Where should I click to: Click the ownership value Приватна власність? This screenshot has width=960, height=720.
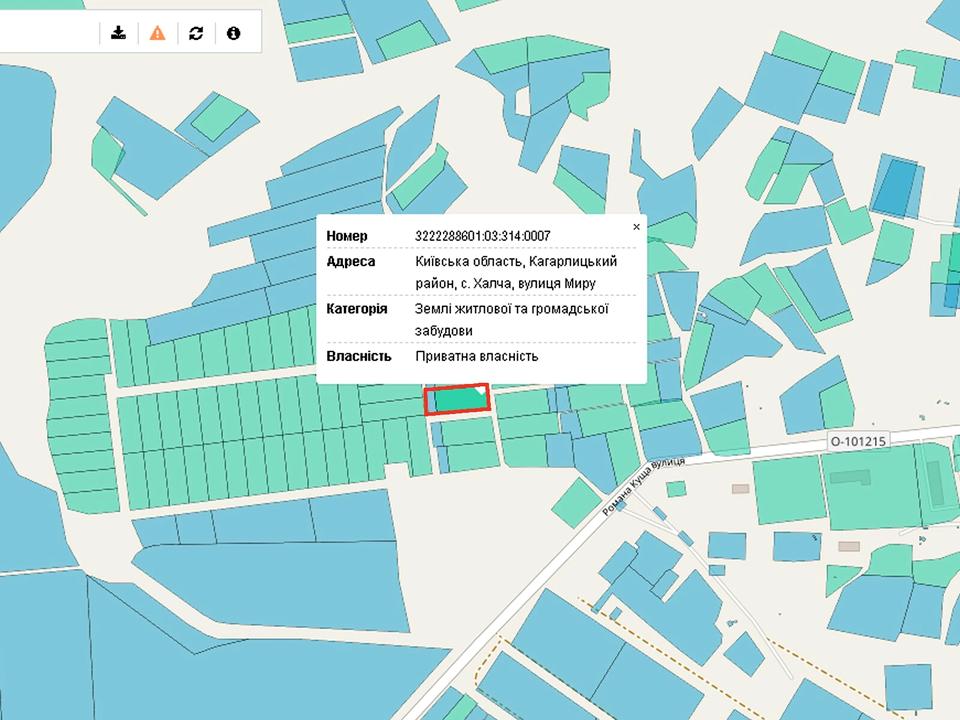pos(477,356)
